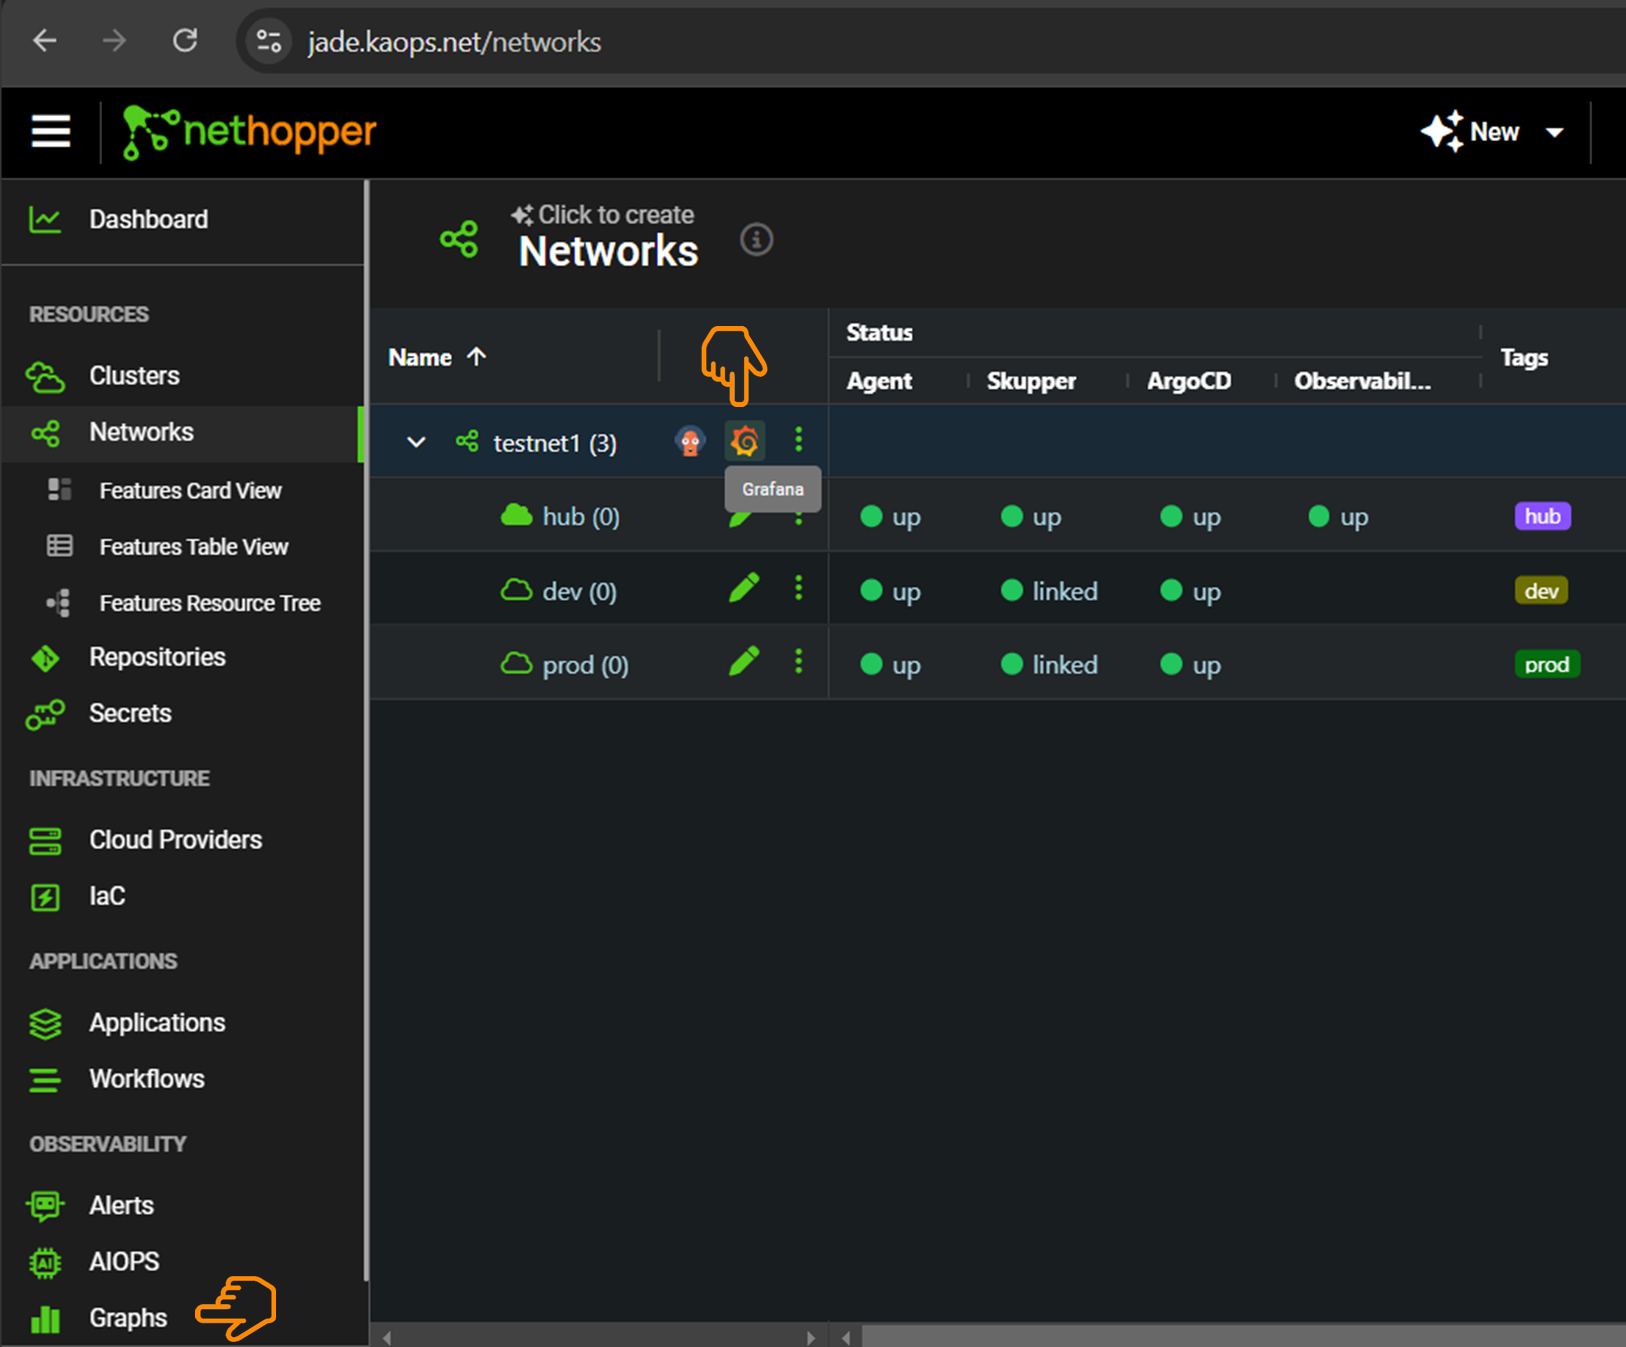This screenshot has width=1626, height=1347.
Task: Open the dev row three-dot menu
Action: [798, 588]
